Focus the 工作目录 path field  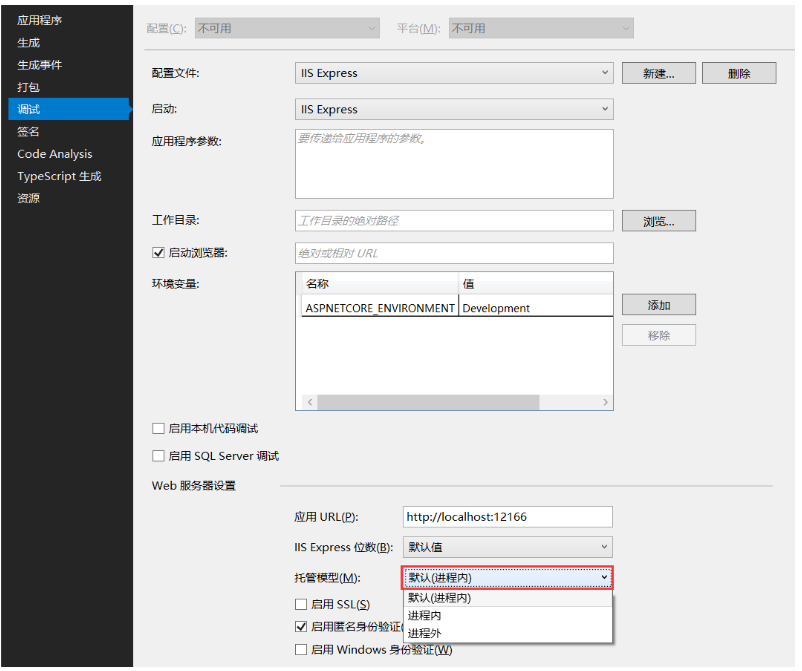pyautogui.click(x=454, y=221)
